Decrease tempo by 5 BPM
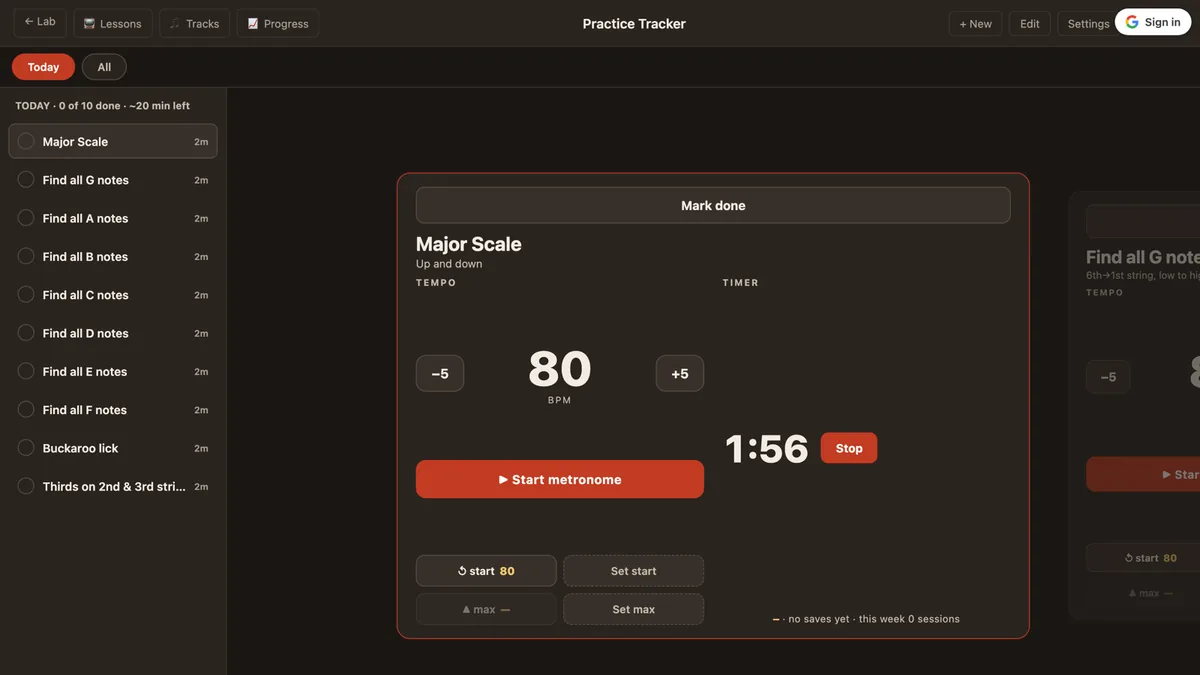 coord(440,373)
